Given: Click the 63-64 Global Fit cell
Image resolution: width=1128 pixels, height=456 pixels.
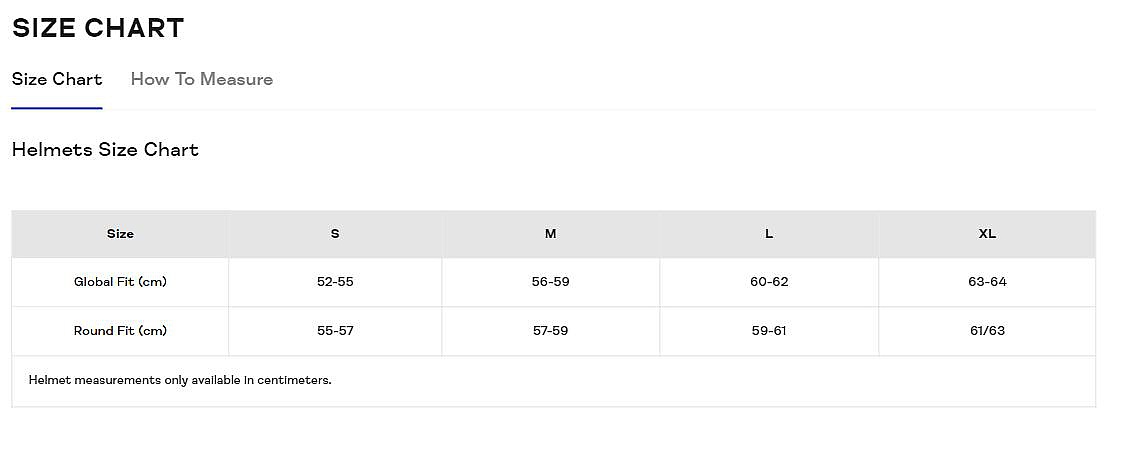Looking at the screenshot, I should click(x=987, y=282).
